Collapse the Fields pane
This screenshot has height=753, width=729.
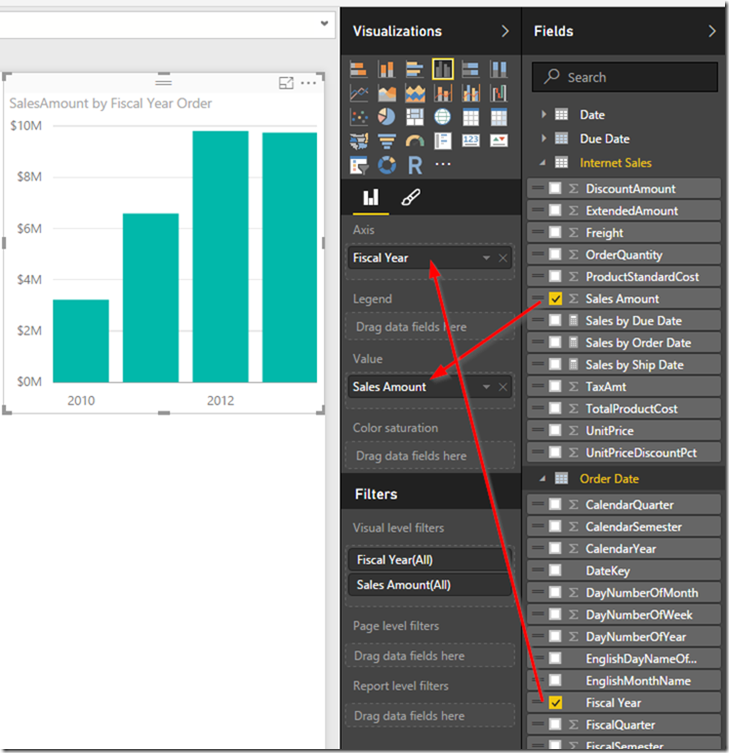(712, 31)
